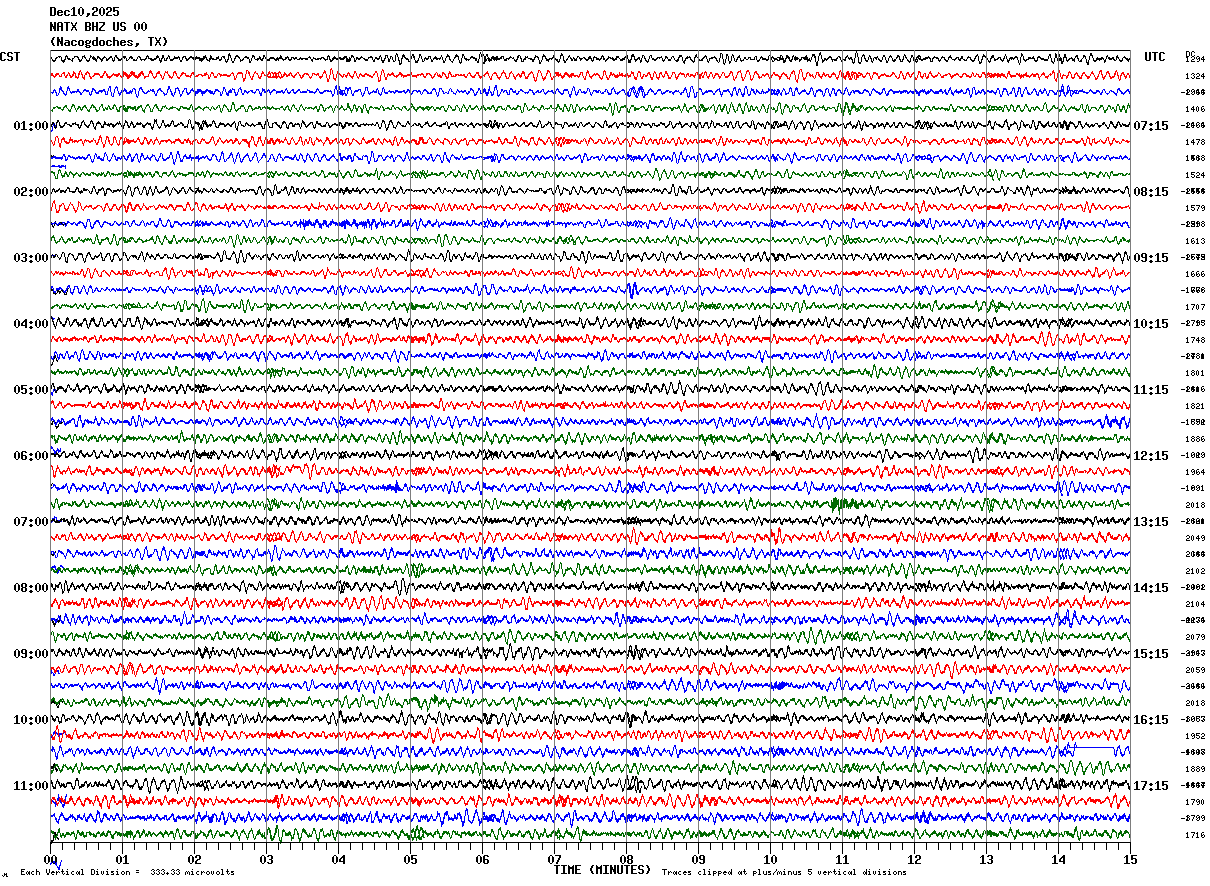Click the DC offset value 1801
This screenshot has width=1210, height=886.
pyautogui.click(x=1195, y=373)
